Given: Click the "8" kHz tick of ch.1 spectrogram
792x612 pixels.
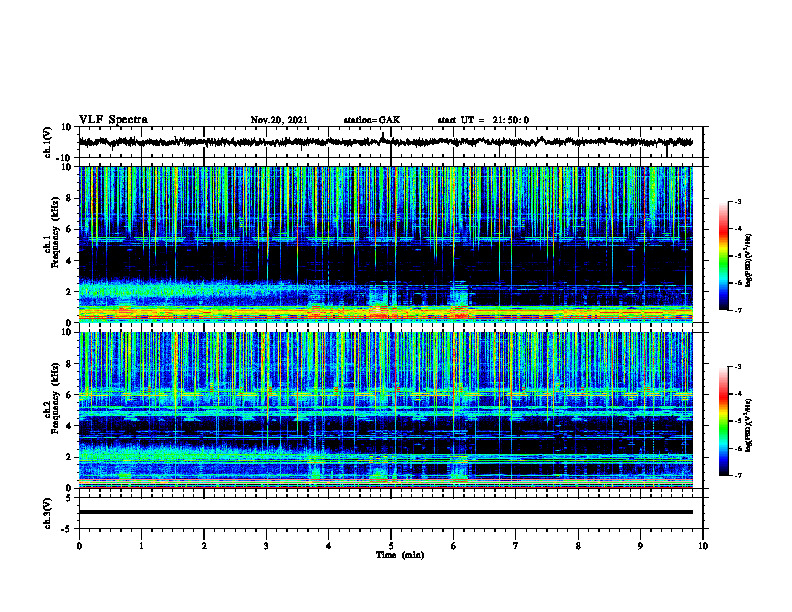Looking at the screenshot, I should pos(69,198).
